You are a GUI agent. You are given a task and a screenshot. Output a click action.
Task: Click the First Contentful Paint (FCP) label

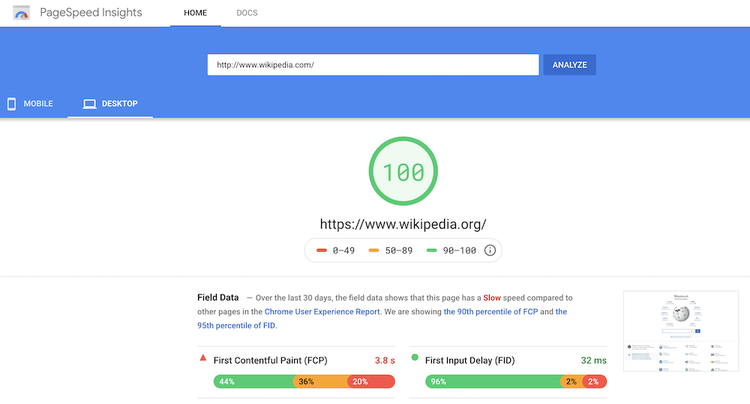[270, 360]
